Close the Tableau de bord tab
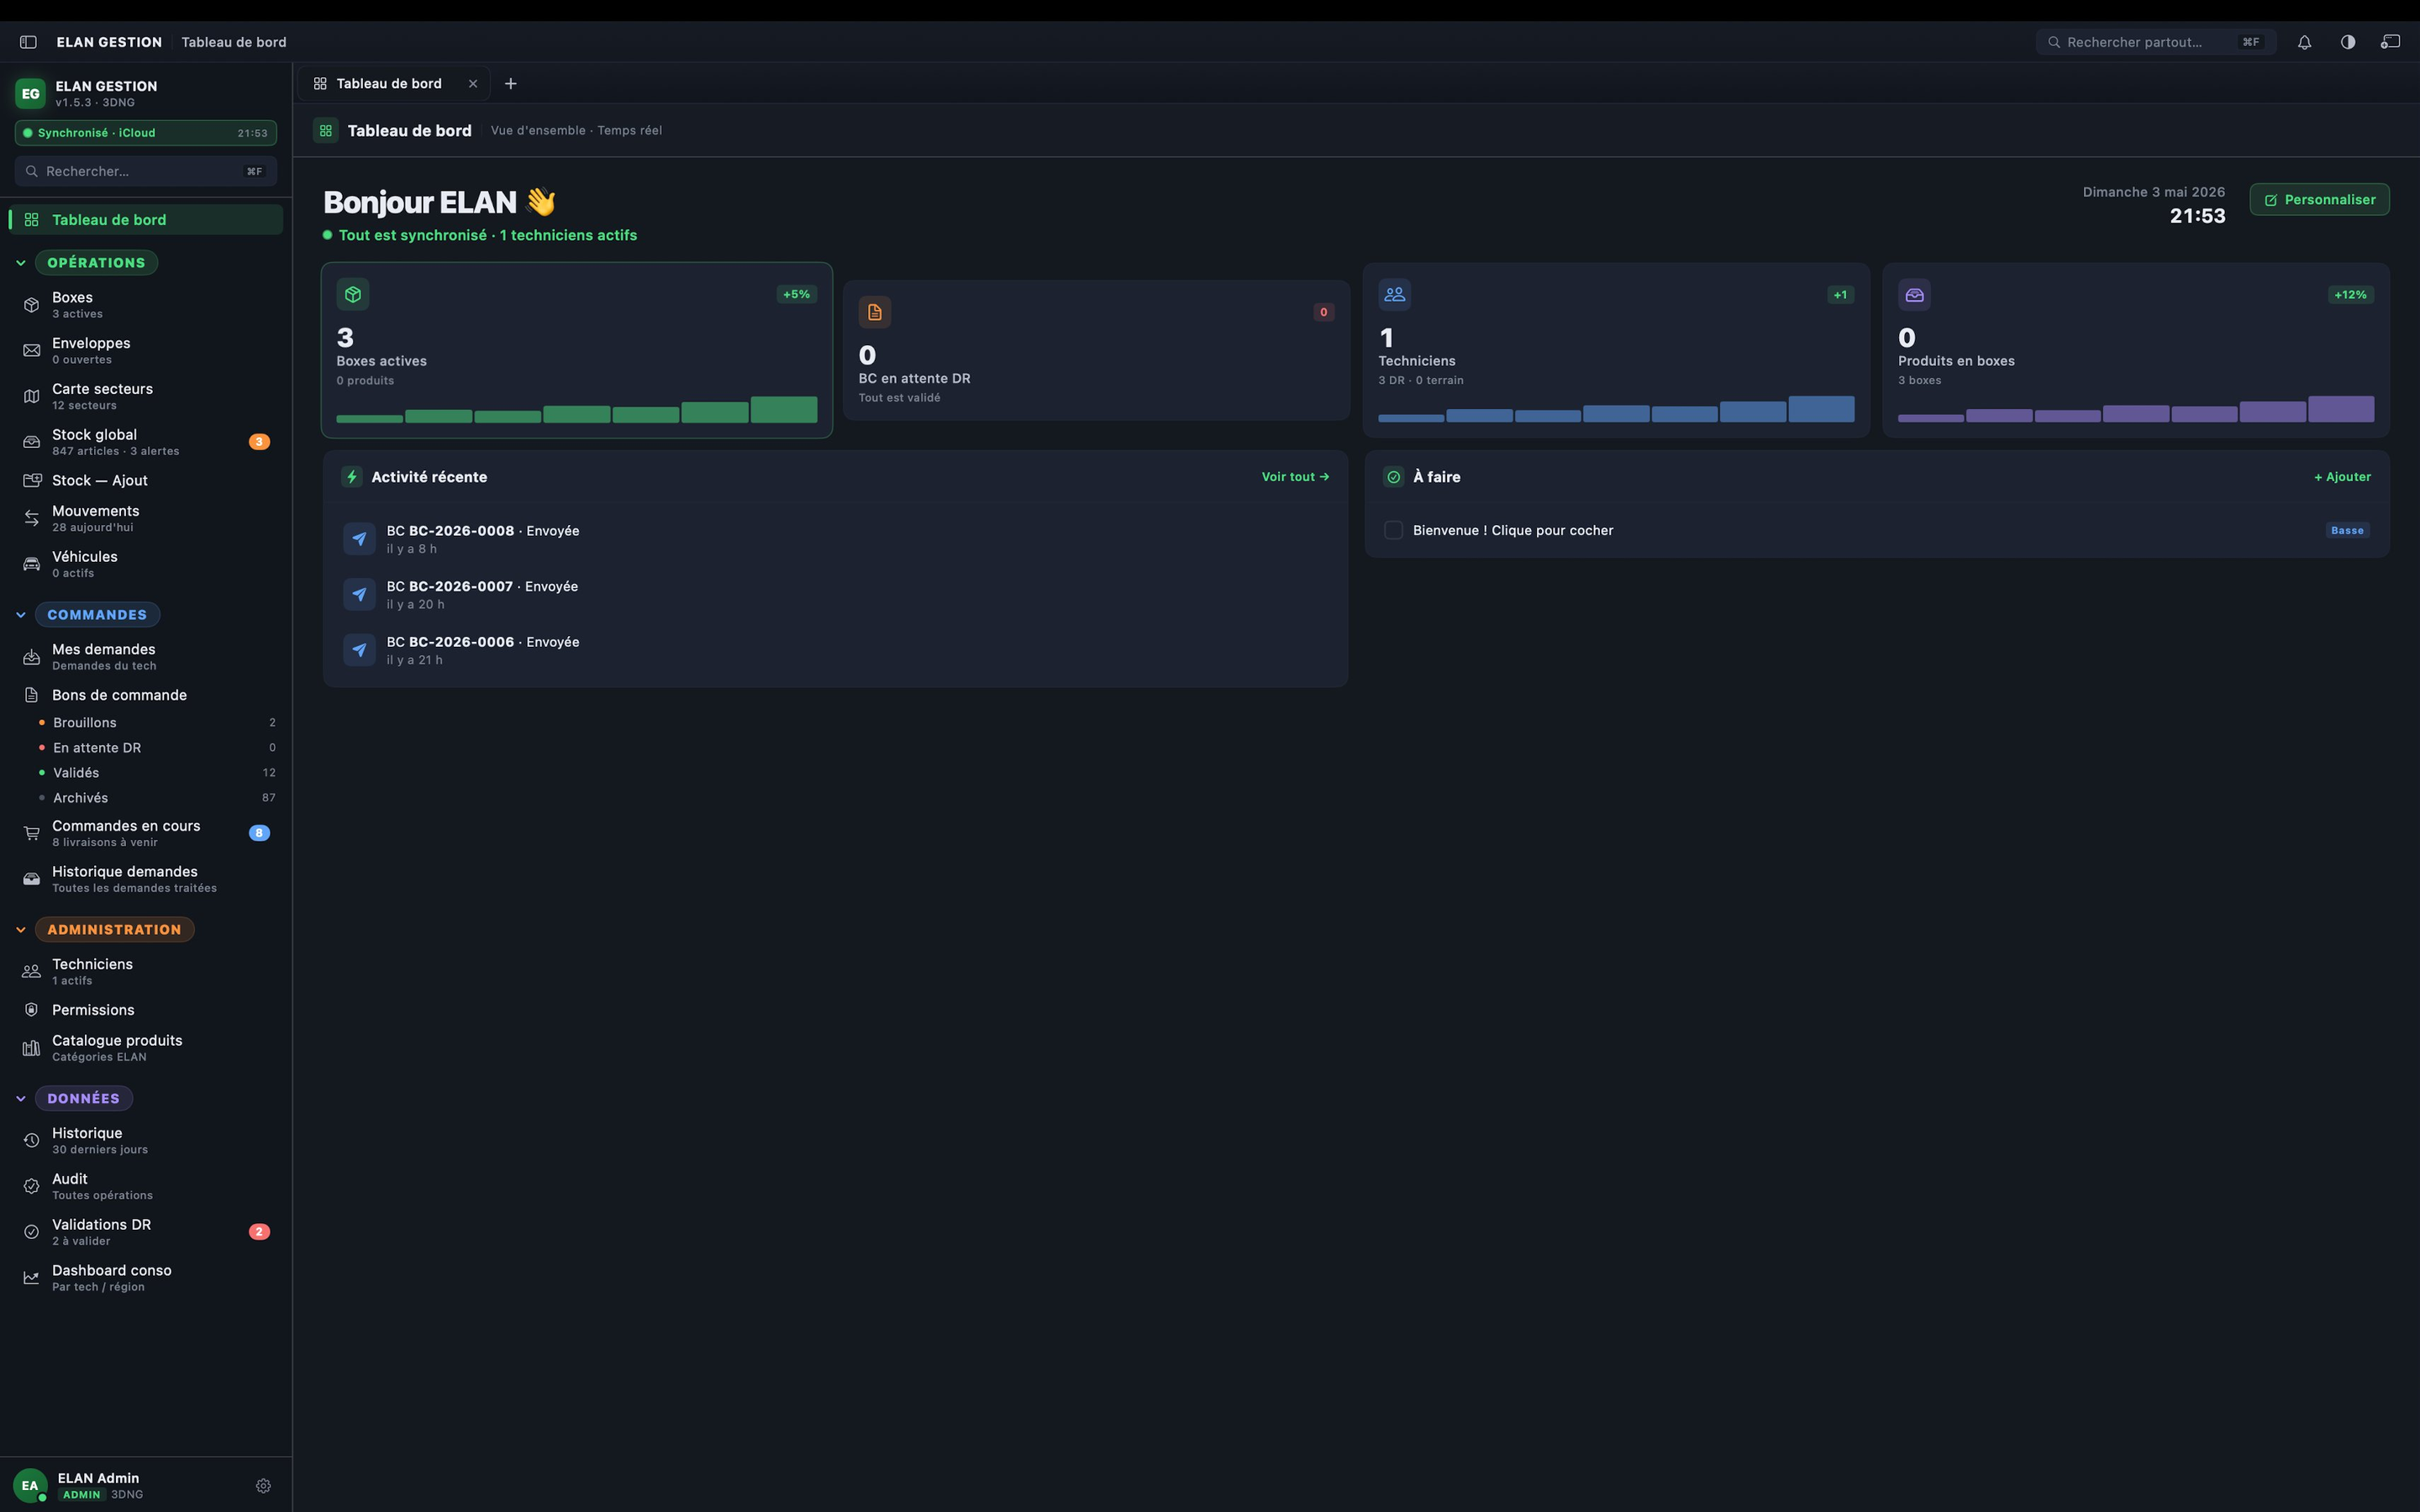The height and width of the screenshot is (1512, 2420). click(x=473, y=84)
